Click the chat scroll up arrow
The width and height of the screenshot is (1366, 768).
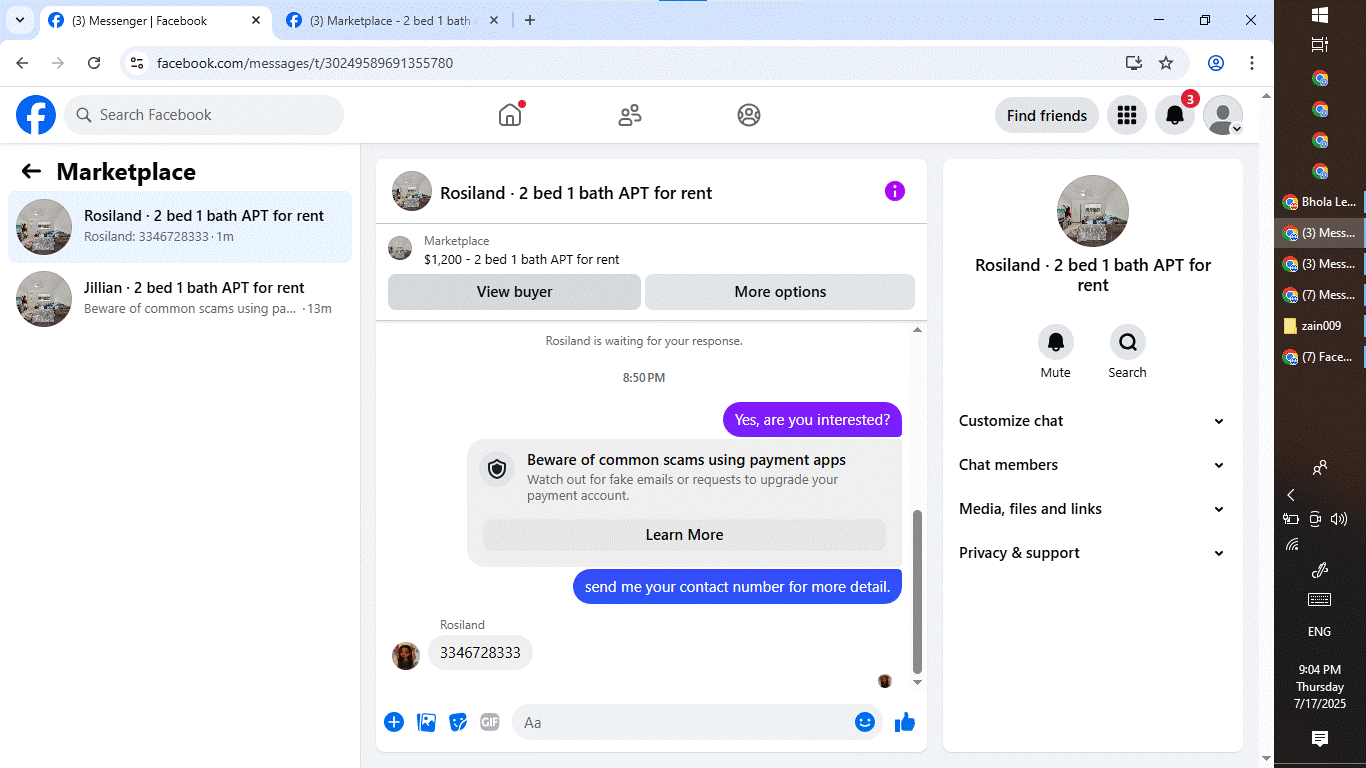(x=918, y=330)
